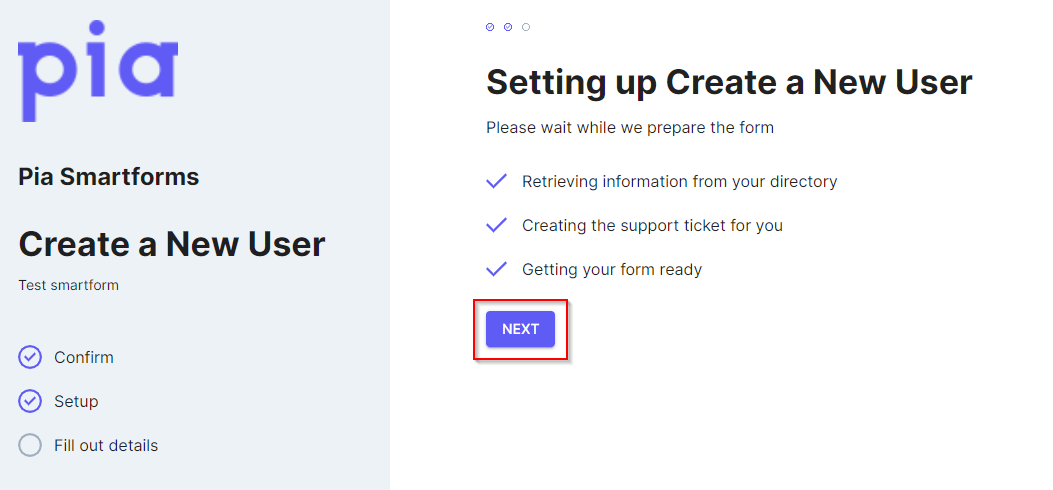The height and width of the screenshot is (490, 1053).
Task: Click checkmark beside Getting your form ready
Action: 496,269
